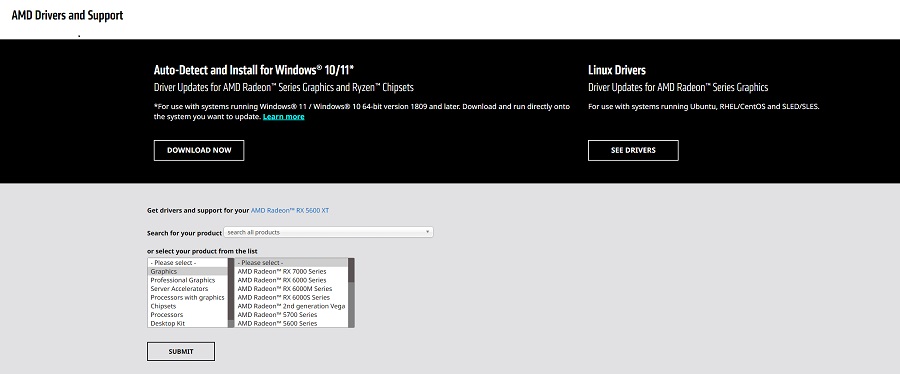Open the AMD Radeon RX 5600 XT link

click(x=290, y=211)
